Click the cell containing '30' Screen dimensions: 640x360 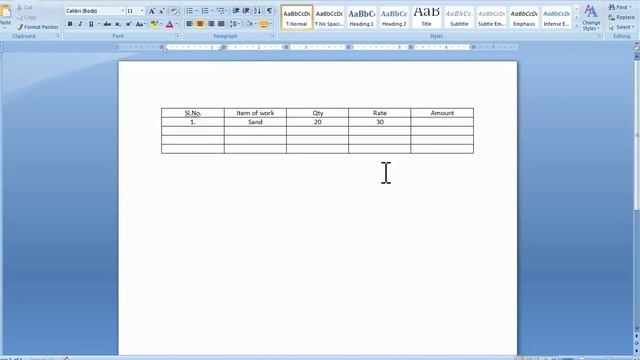(380, 122)
